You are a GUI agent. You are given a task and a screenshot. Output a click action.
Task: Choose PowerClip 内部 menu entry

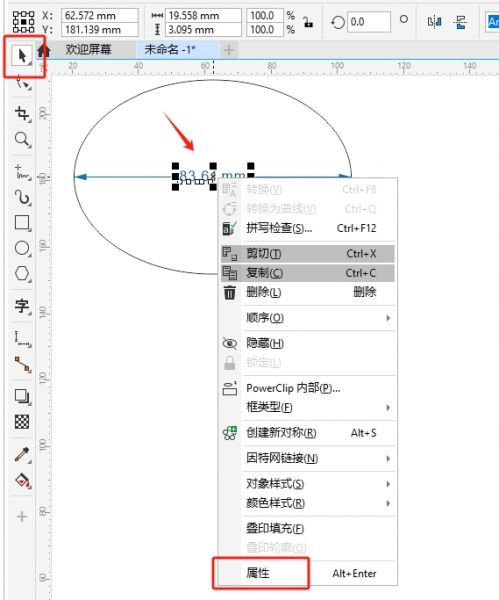308,388
